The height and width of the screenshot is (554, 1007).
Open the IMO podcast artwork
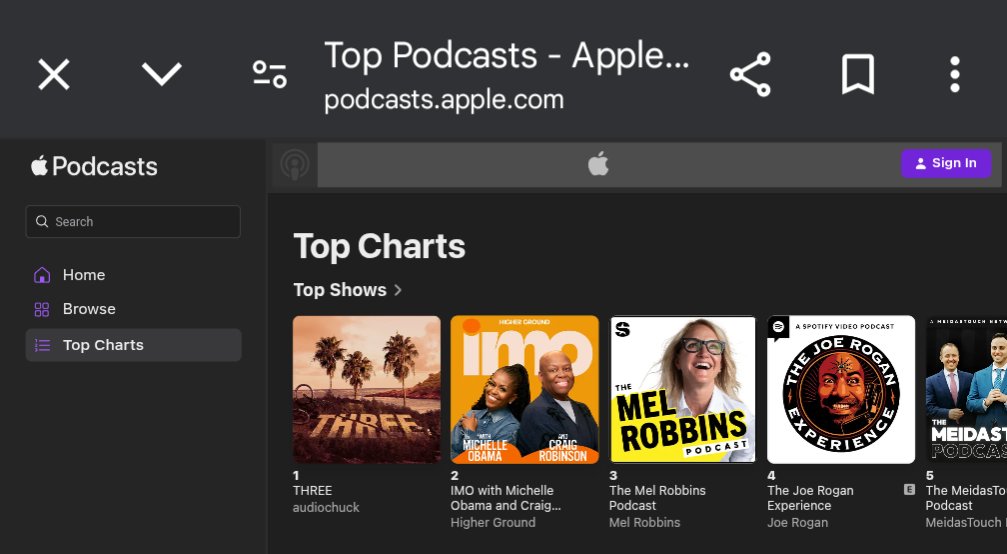[525, 389]
